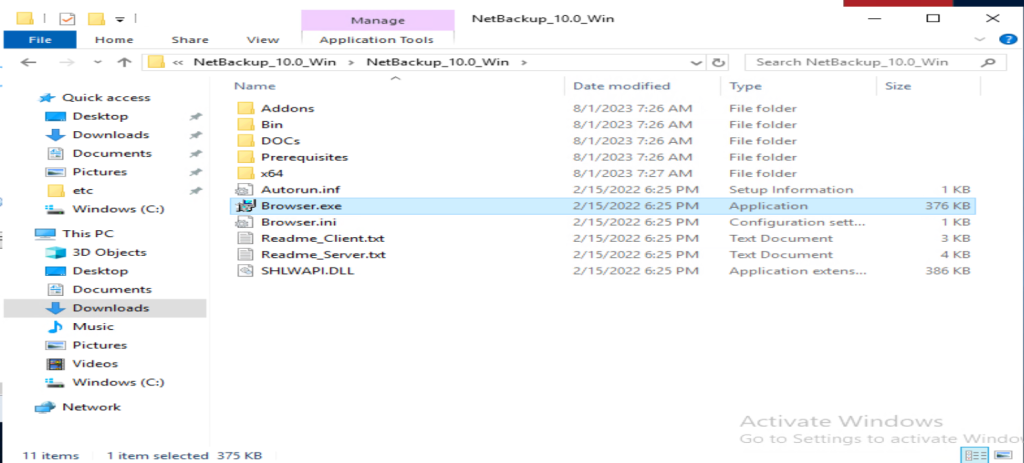1024x463 pixels.
Task: Click the Autorun.inf file icon
Action: tap(245, 190)
